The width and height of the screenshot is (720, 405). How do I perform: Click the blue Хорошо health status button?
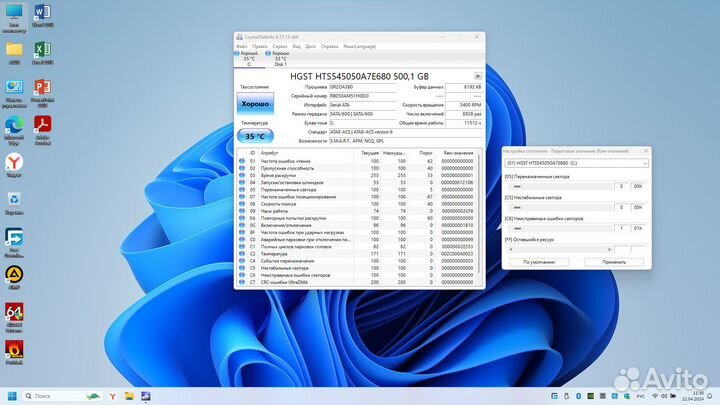click(x=254, y=104)
